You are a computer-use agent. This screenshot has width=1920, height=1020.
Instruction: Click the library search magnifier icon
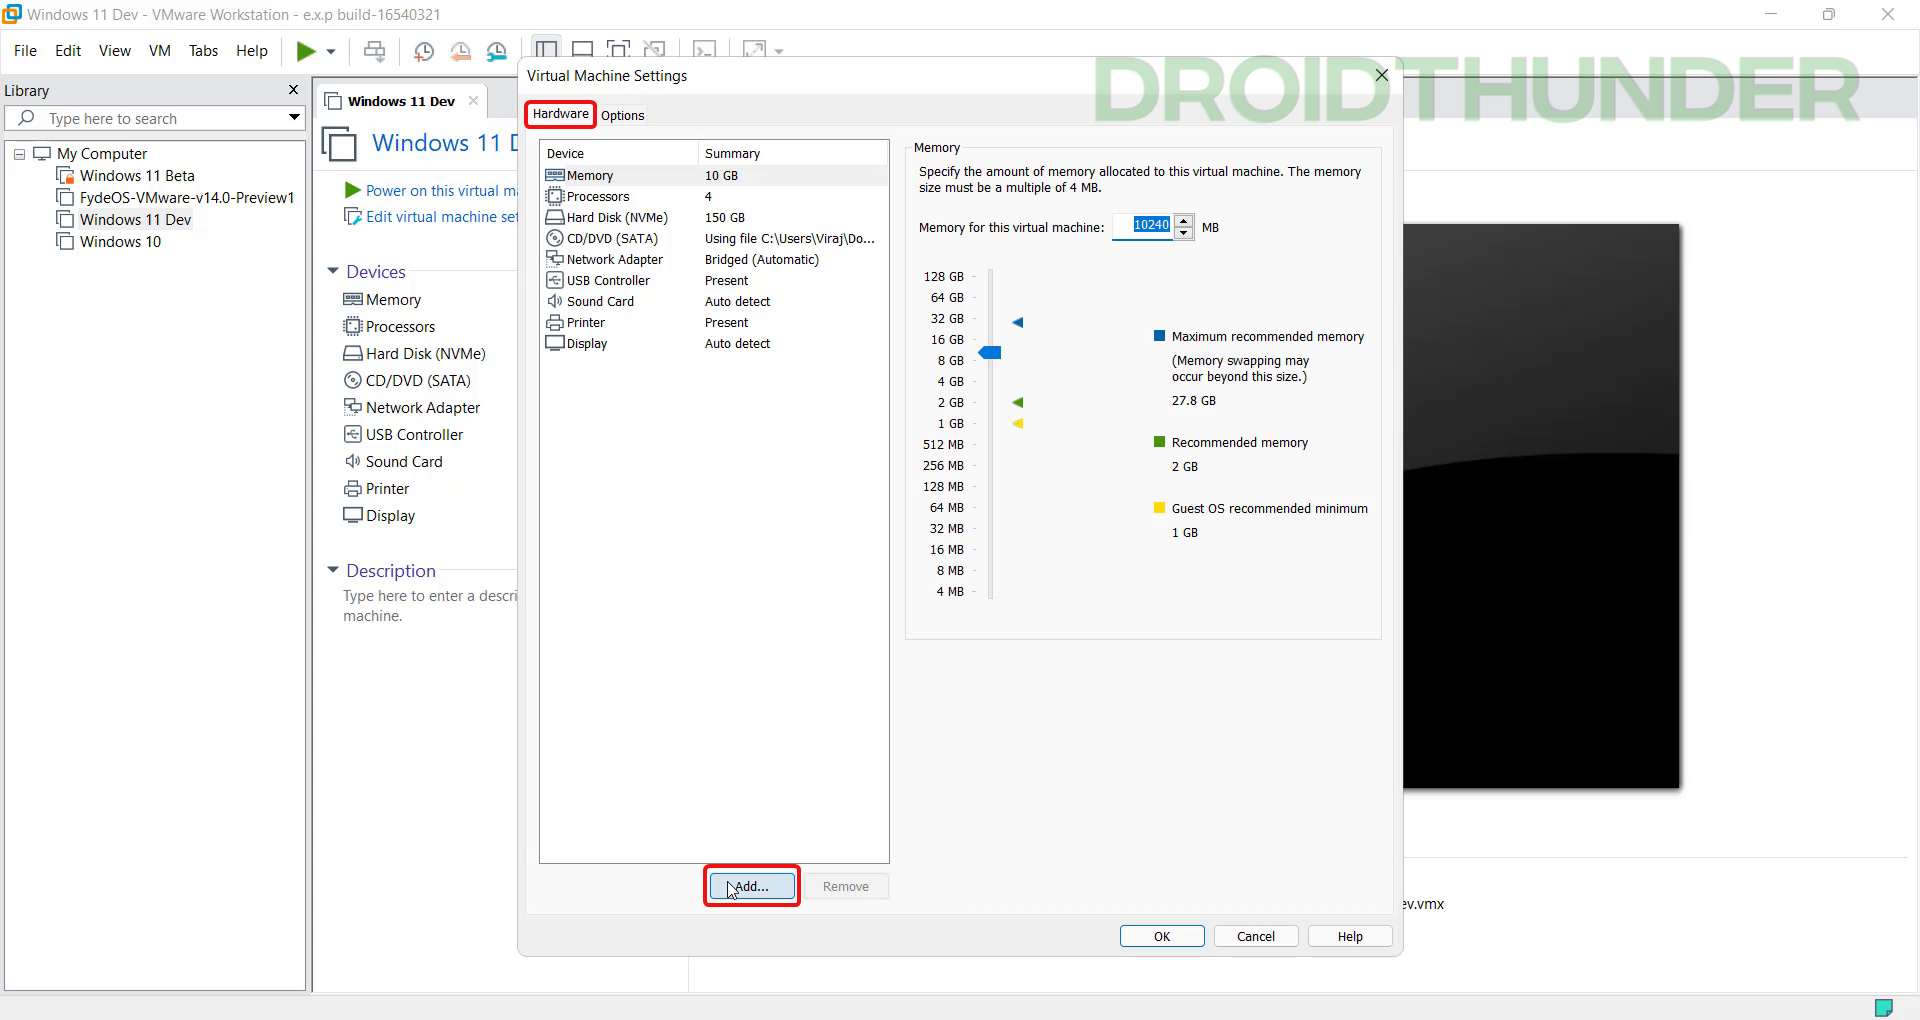tap(27, 118)
